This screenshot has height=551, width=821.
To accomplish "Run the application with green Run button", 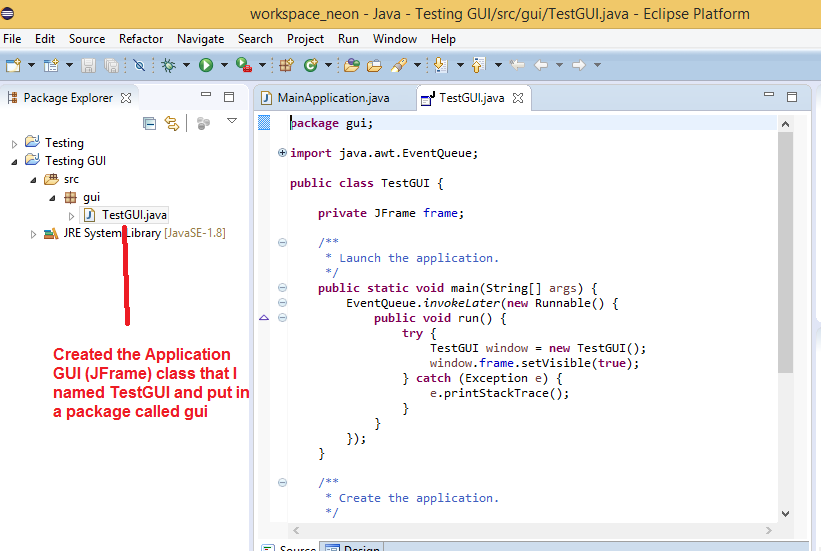I will coord(205,65).
